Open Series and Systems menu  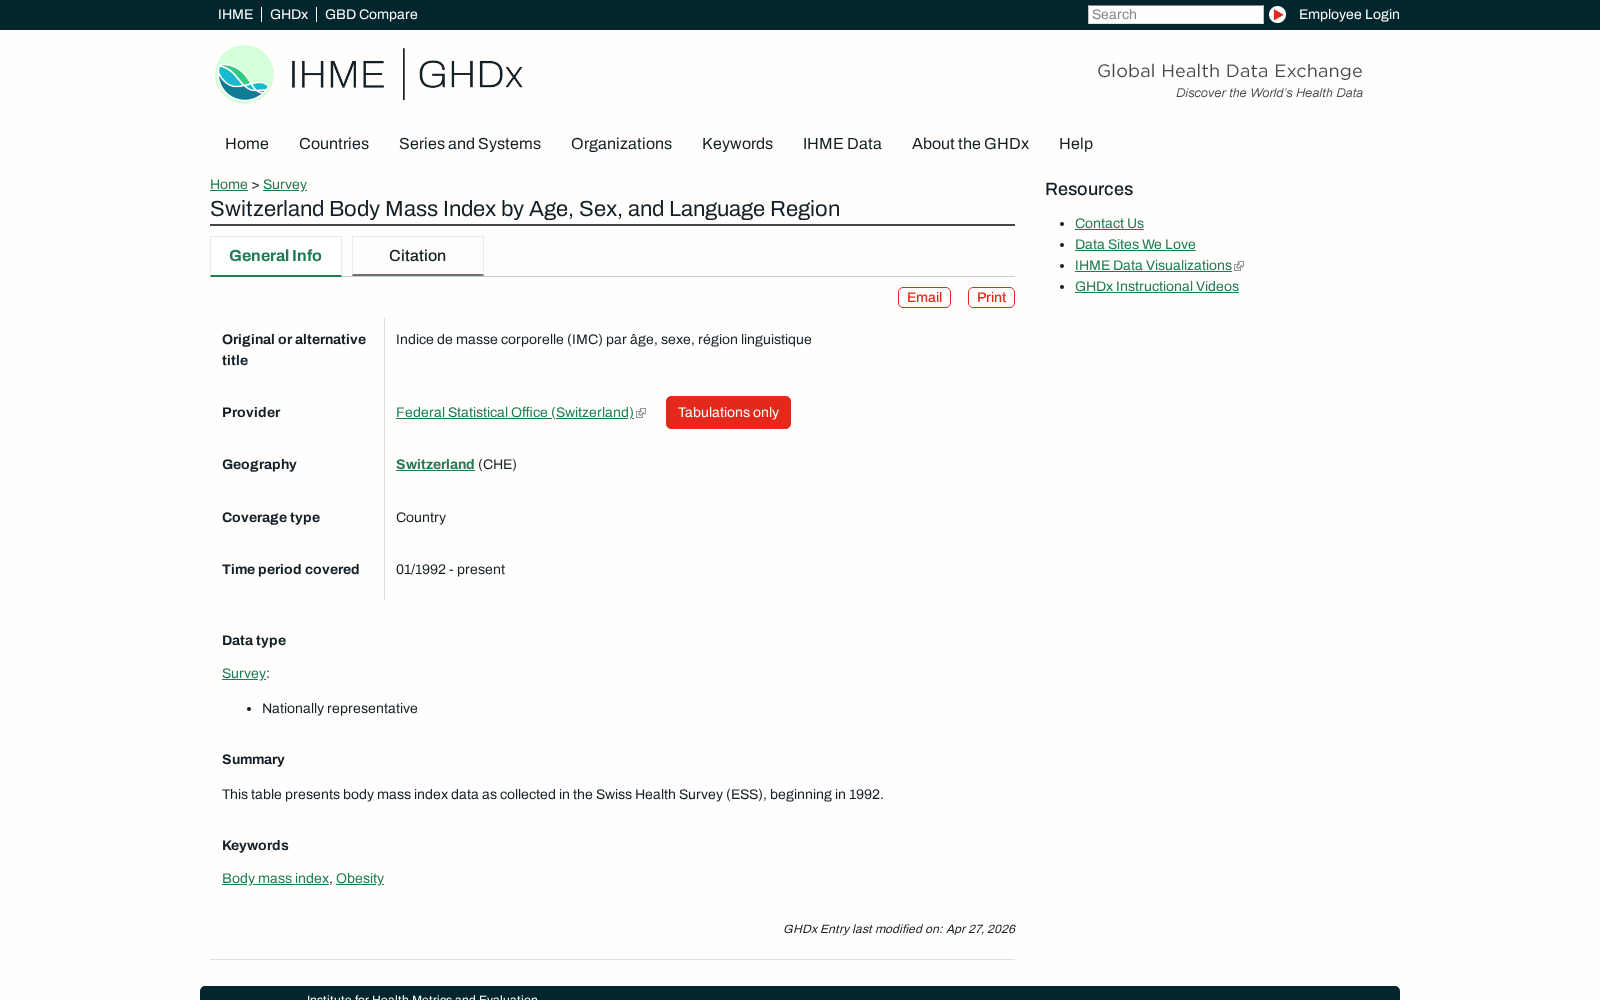[470, 144]
